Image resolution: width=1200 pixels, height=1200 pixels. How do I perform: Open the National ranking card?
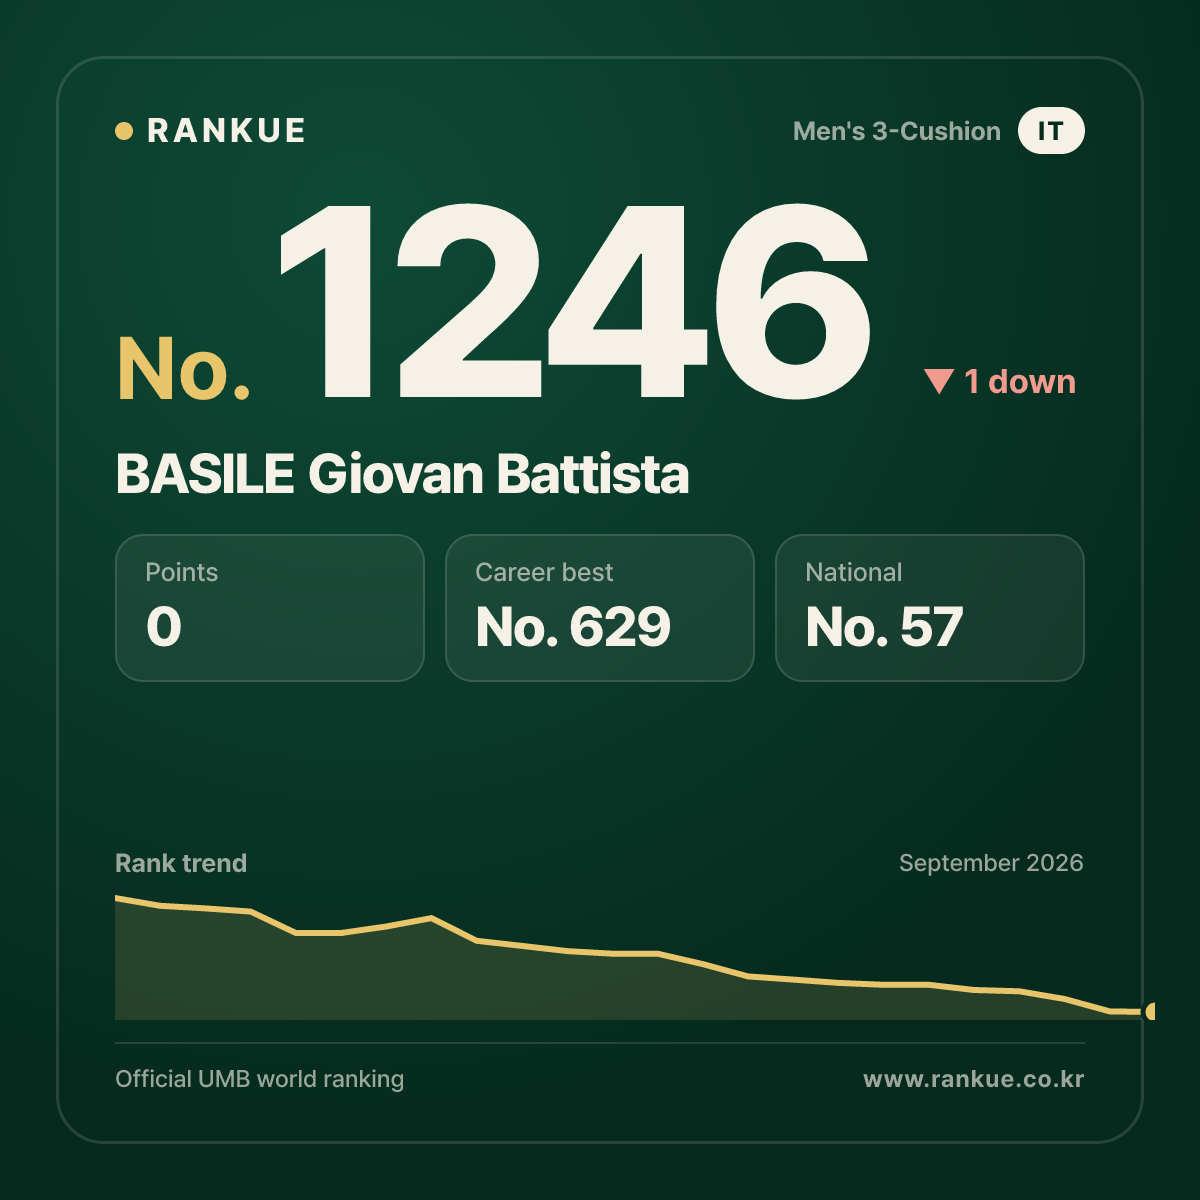[930, 608]
